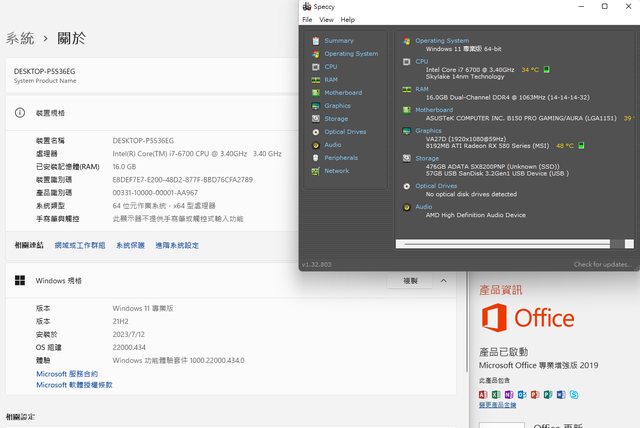Screen dimensions: 640x428
Task: Open the File menu in Speccy
Action: point(307,20)
